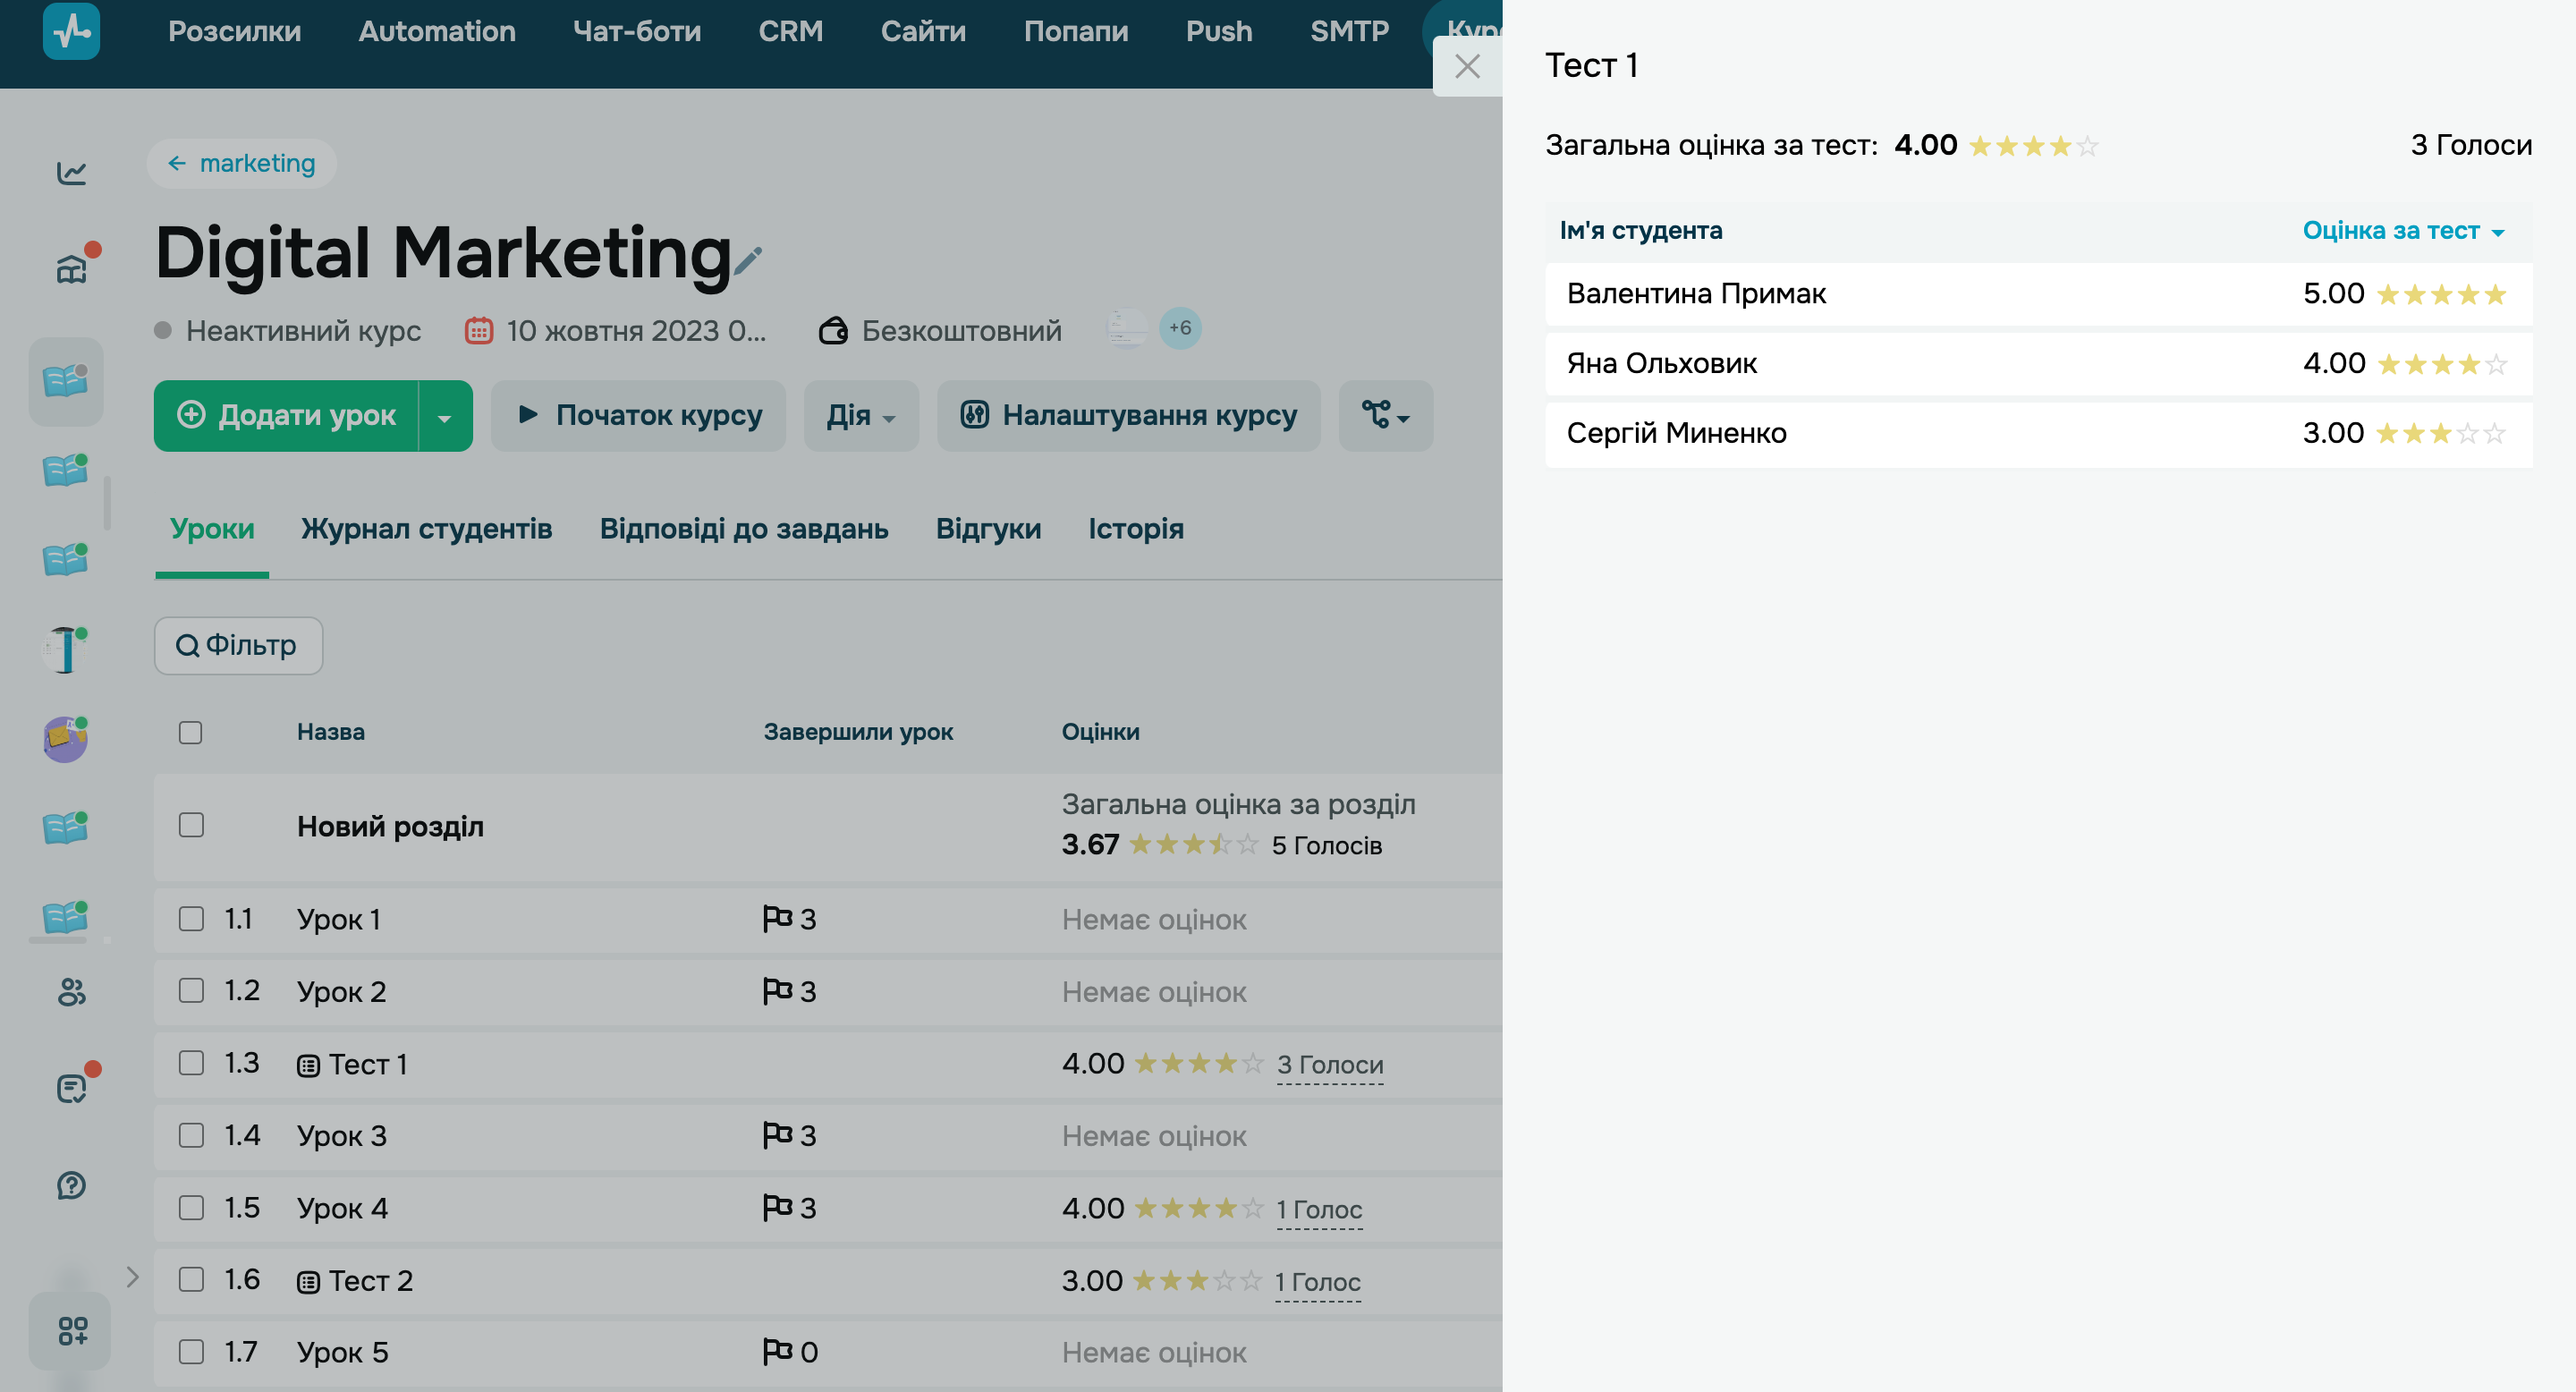Click the pencil icon beside Digital Marketing
Viewport: 2576px width, 1392px height.
pos(748,262)
